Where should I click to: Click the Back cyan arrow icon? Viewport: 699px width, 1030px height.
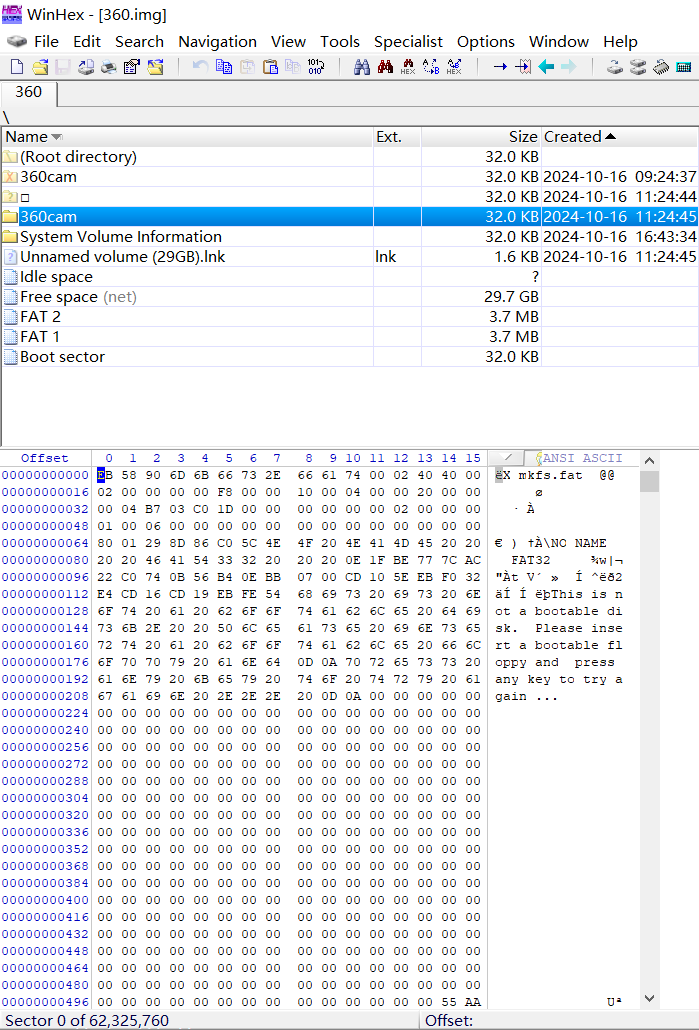546,67
